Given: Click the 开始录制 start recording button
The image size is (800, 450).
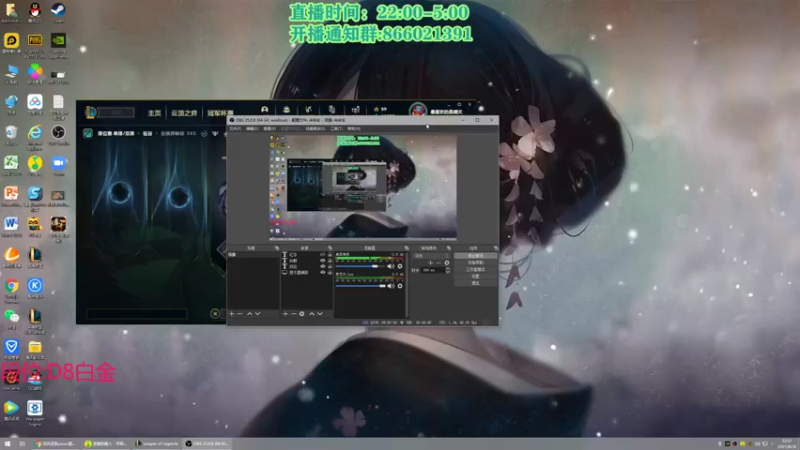Looking at the screenshot, I should pos(475,262).
